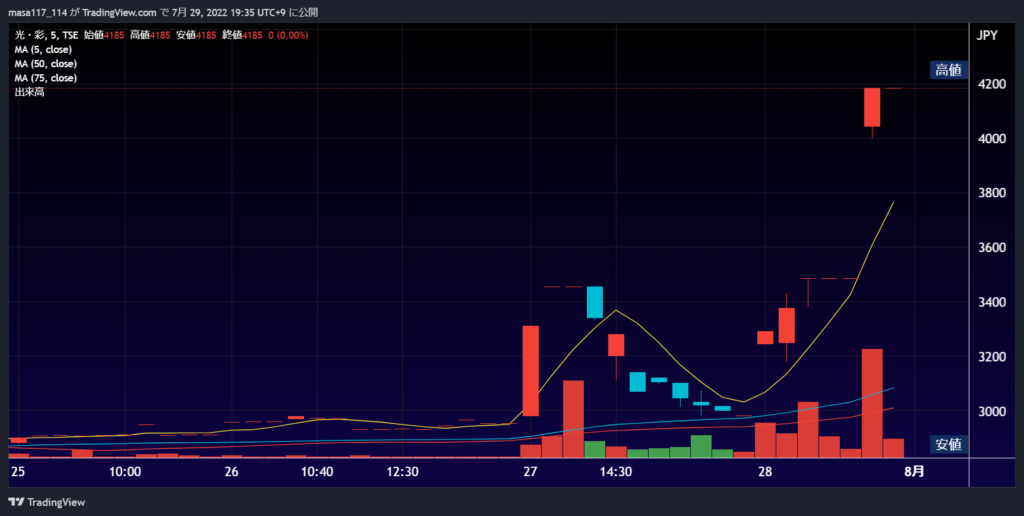This screenshot has width=1024, height=516.
Task: Click the tallest green volume bar
Action: [701, 446]
